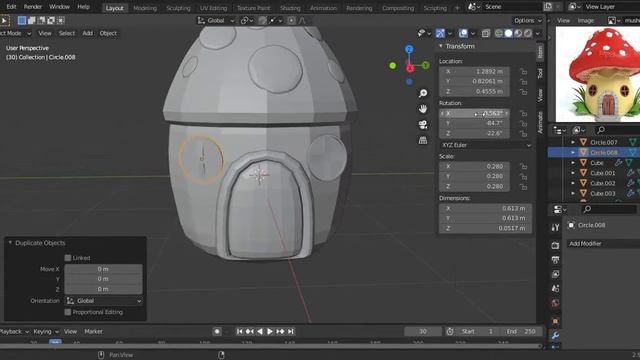Toggle camera view with the camera gizmo
The height and width of the screenshot is (360, 640).
pyautogui.click(x=423, y=124)
